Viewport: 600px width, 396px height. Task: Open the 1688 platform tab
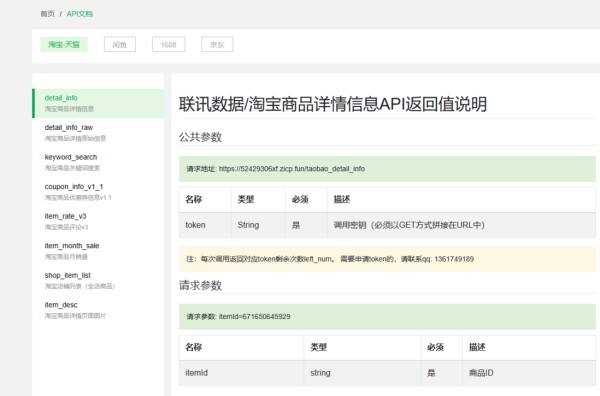[x=168, y=44]
